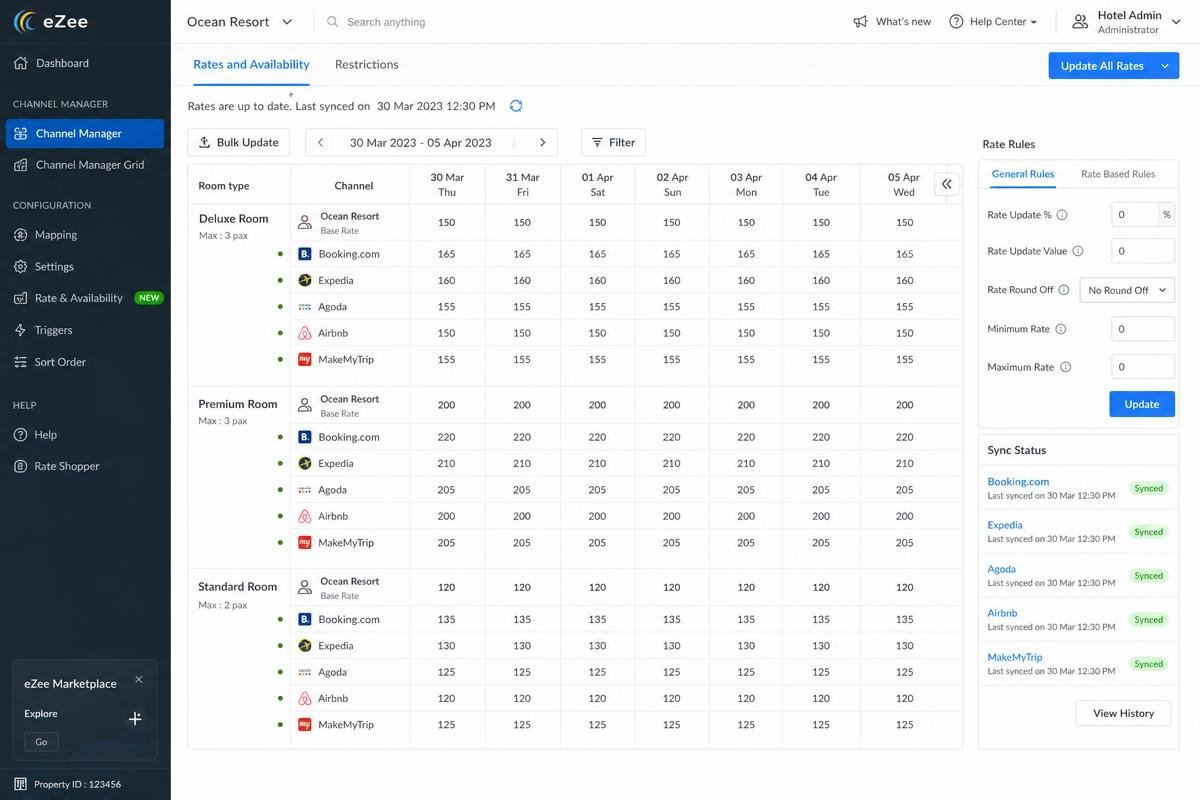This screenshot has width=1200, height=800.
Task: Open the MakeMyTrip sync status link
Action: (x=1015, y=658)
